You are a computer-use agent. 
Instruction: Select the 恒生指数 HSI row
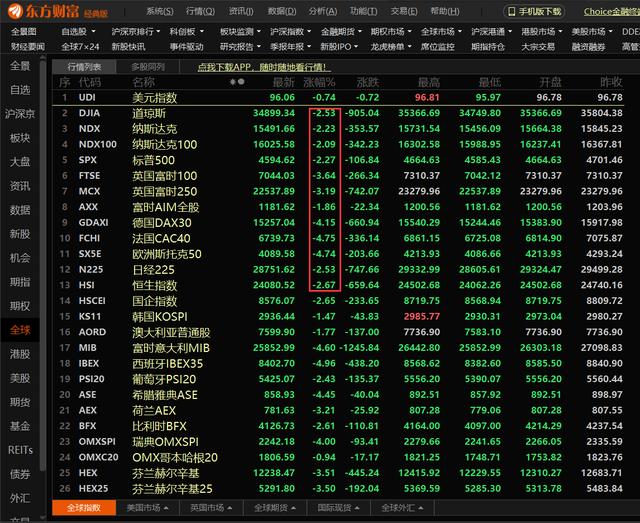click(x=338, y=285)
